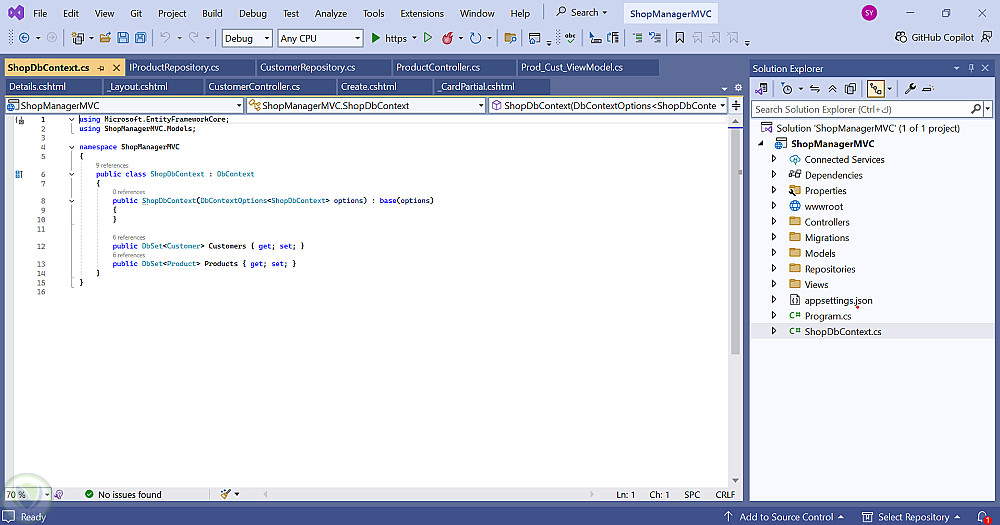Viewport: 1000px width, 525px height.
Task: Expand the Controllers folder
Action: click(774, 222)
